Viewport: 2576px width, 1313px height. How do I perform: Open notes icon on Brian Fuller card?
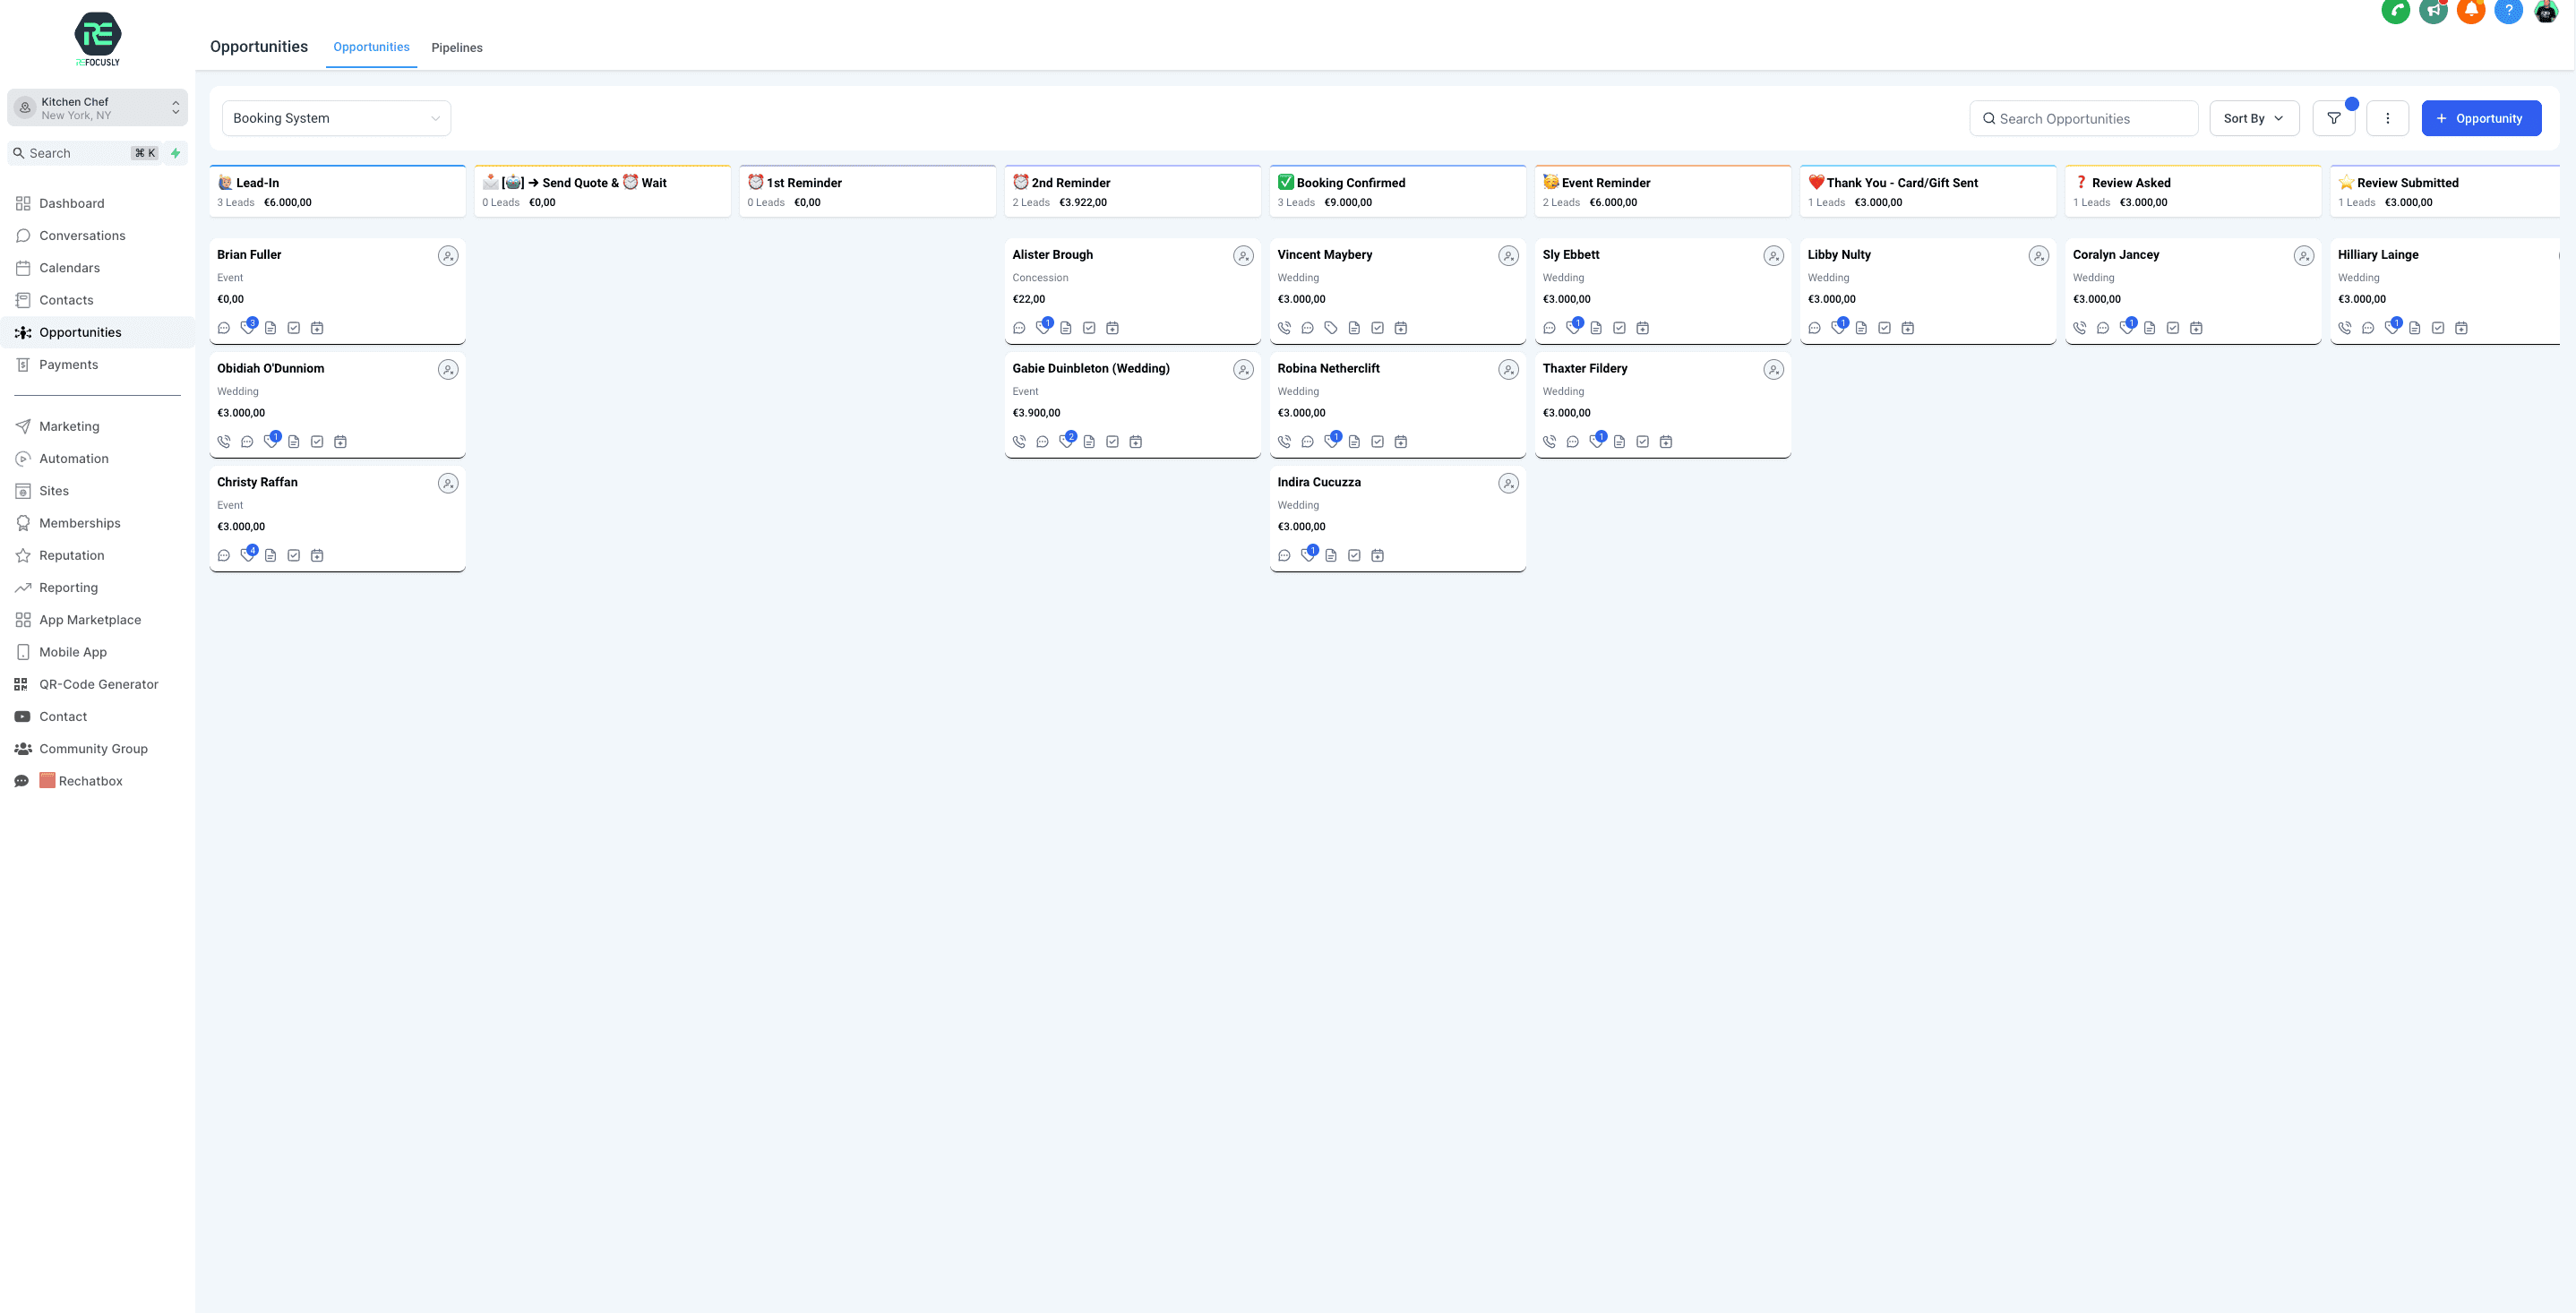coord(271,328)
